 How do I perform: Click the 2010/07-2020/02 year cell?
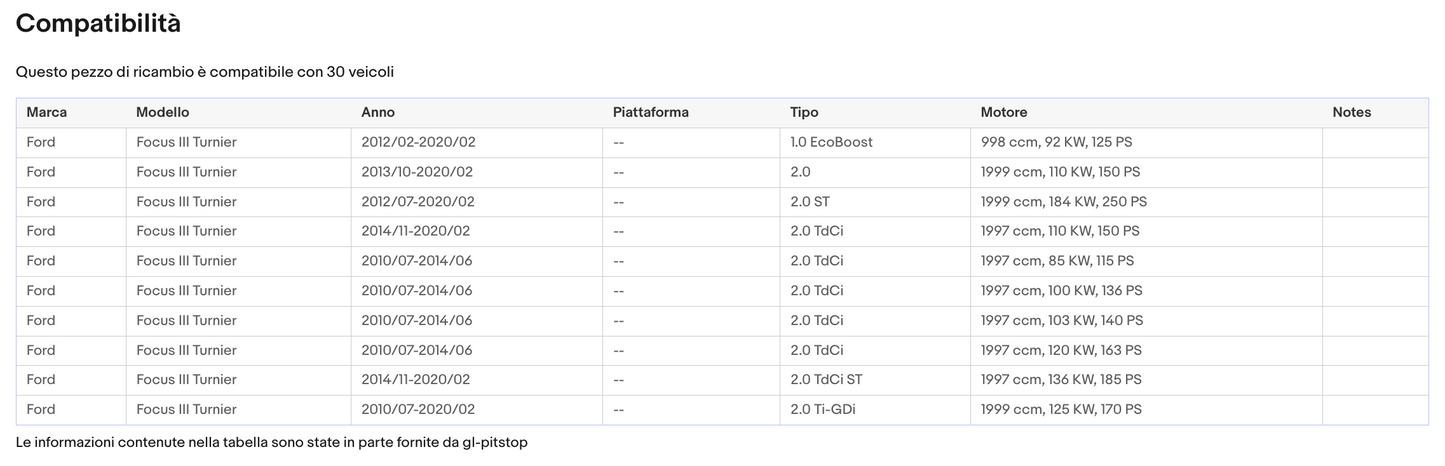click(x=418, y=410)
